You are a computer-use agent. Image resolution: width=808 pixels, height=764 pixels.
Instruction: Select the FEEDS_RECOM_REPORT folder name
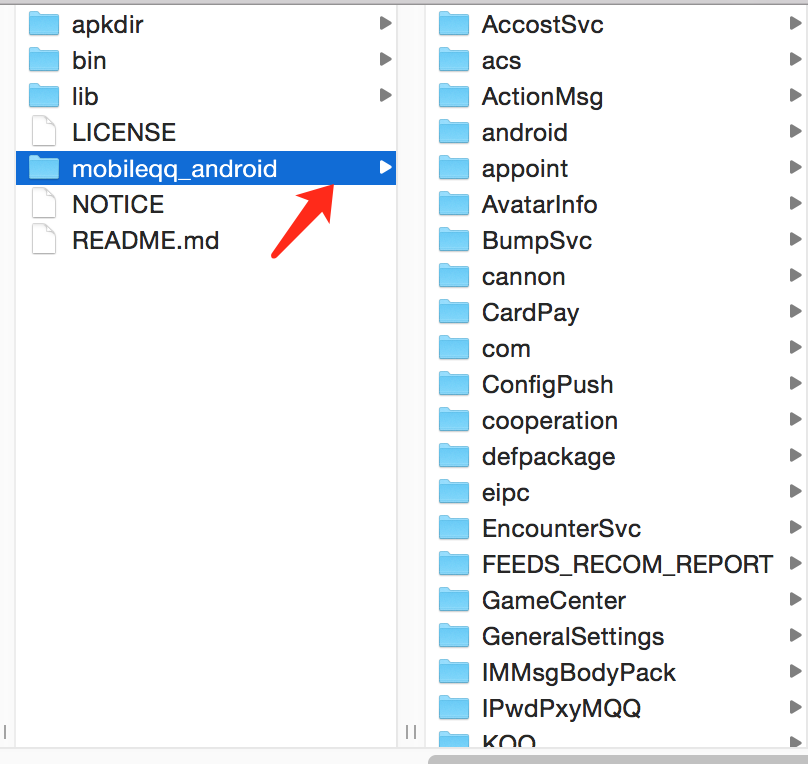[x=627, y=565]
